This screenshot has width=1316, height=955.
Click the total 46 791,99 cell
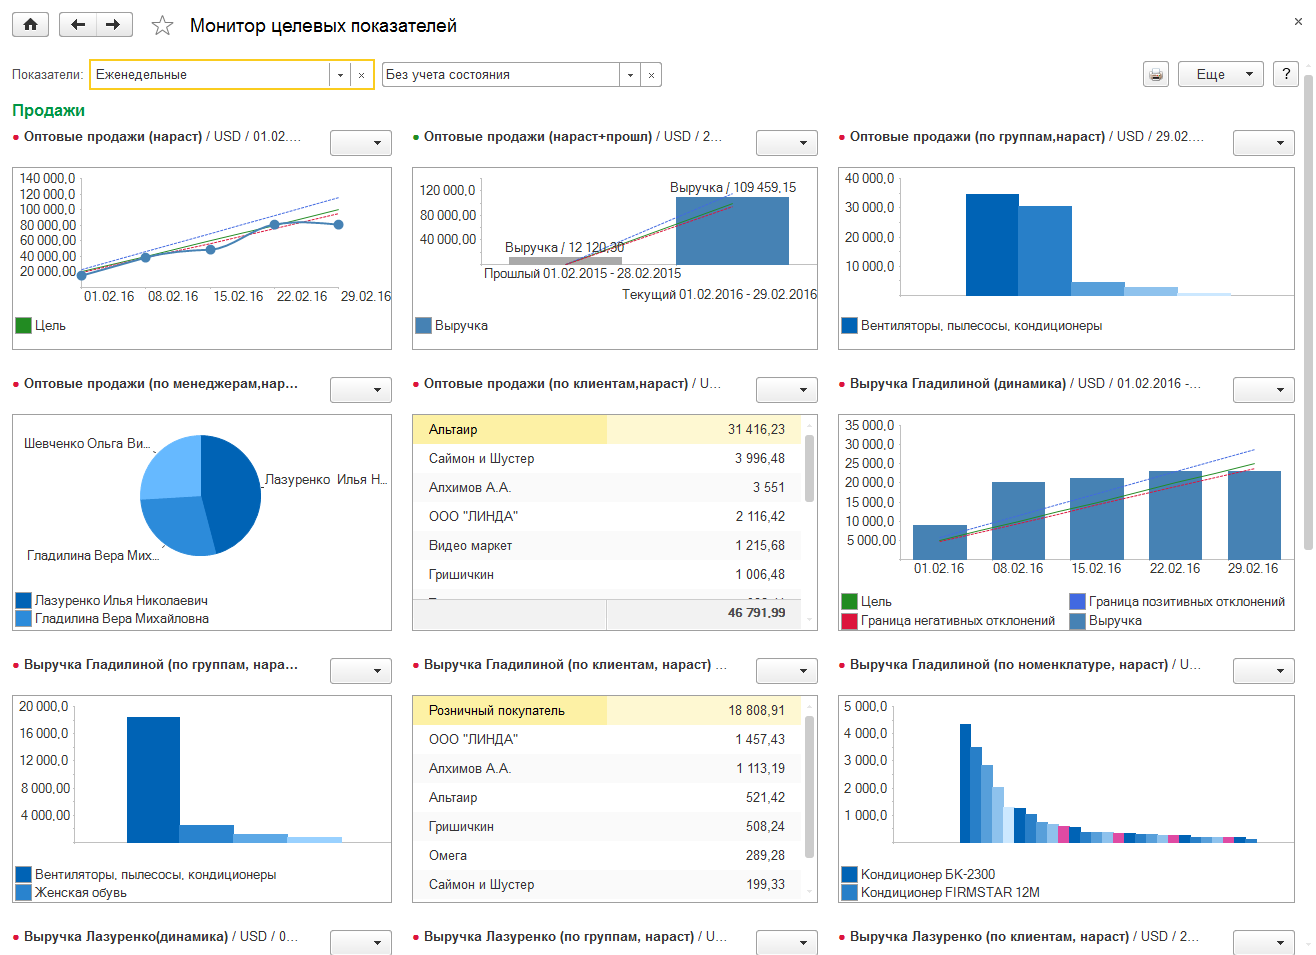pos(704,613)
